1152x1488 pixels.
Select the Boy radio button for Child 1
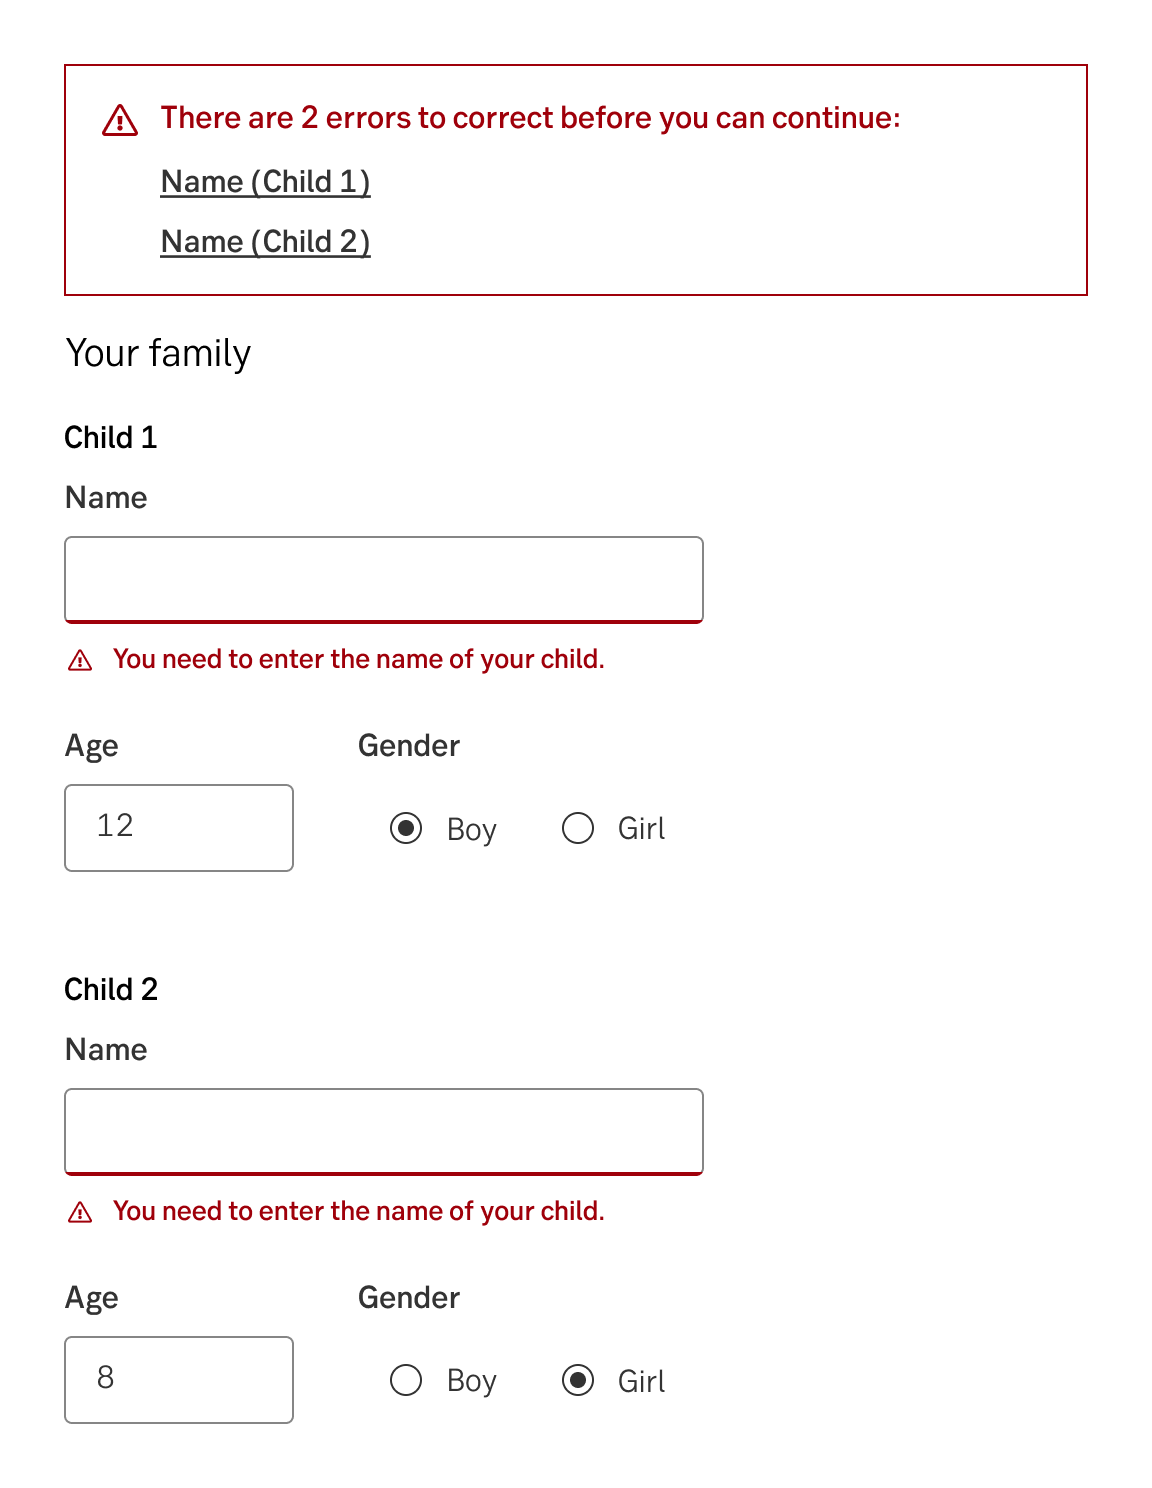407,828
